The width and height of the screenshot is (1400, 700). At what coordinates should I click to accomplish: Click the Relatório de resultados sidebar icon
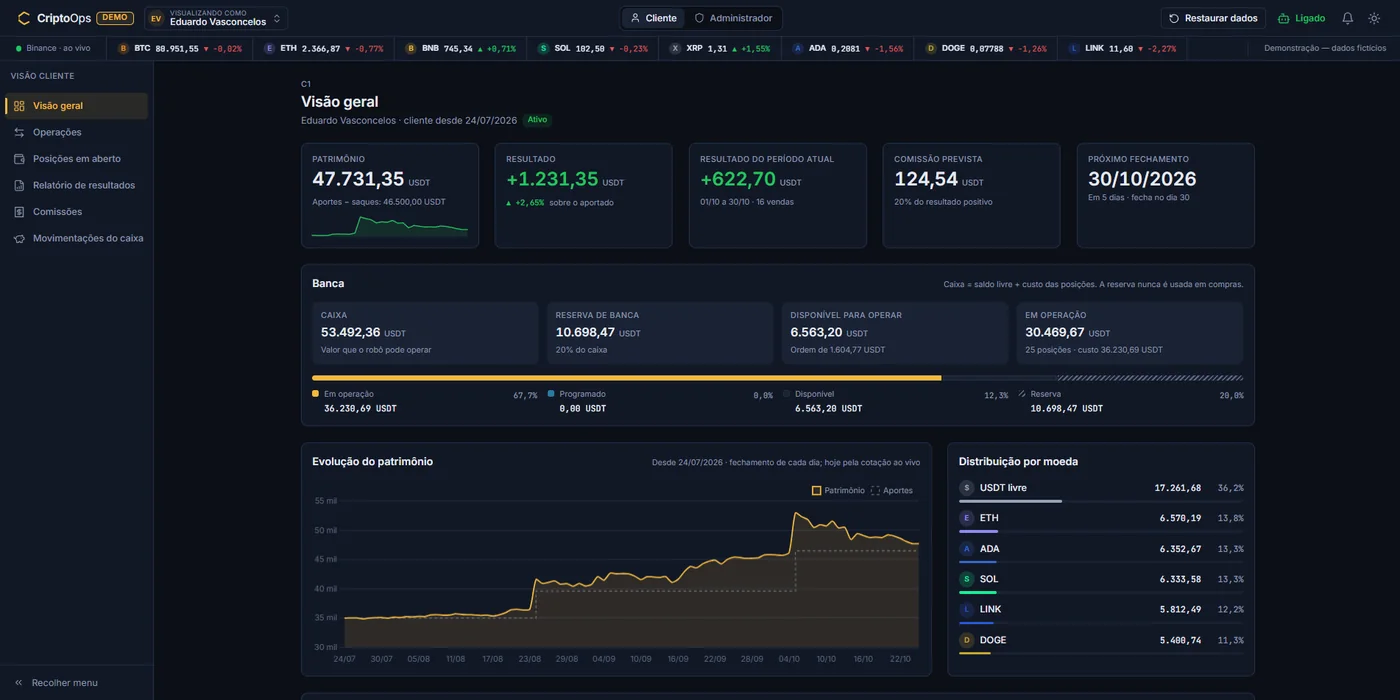(19, 185)
